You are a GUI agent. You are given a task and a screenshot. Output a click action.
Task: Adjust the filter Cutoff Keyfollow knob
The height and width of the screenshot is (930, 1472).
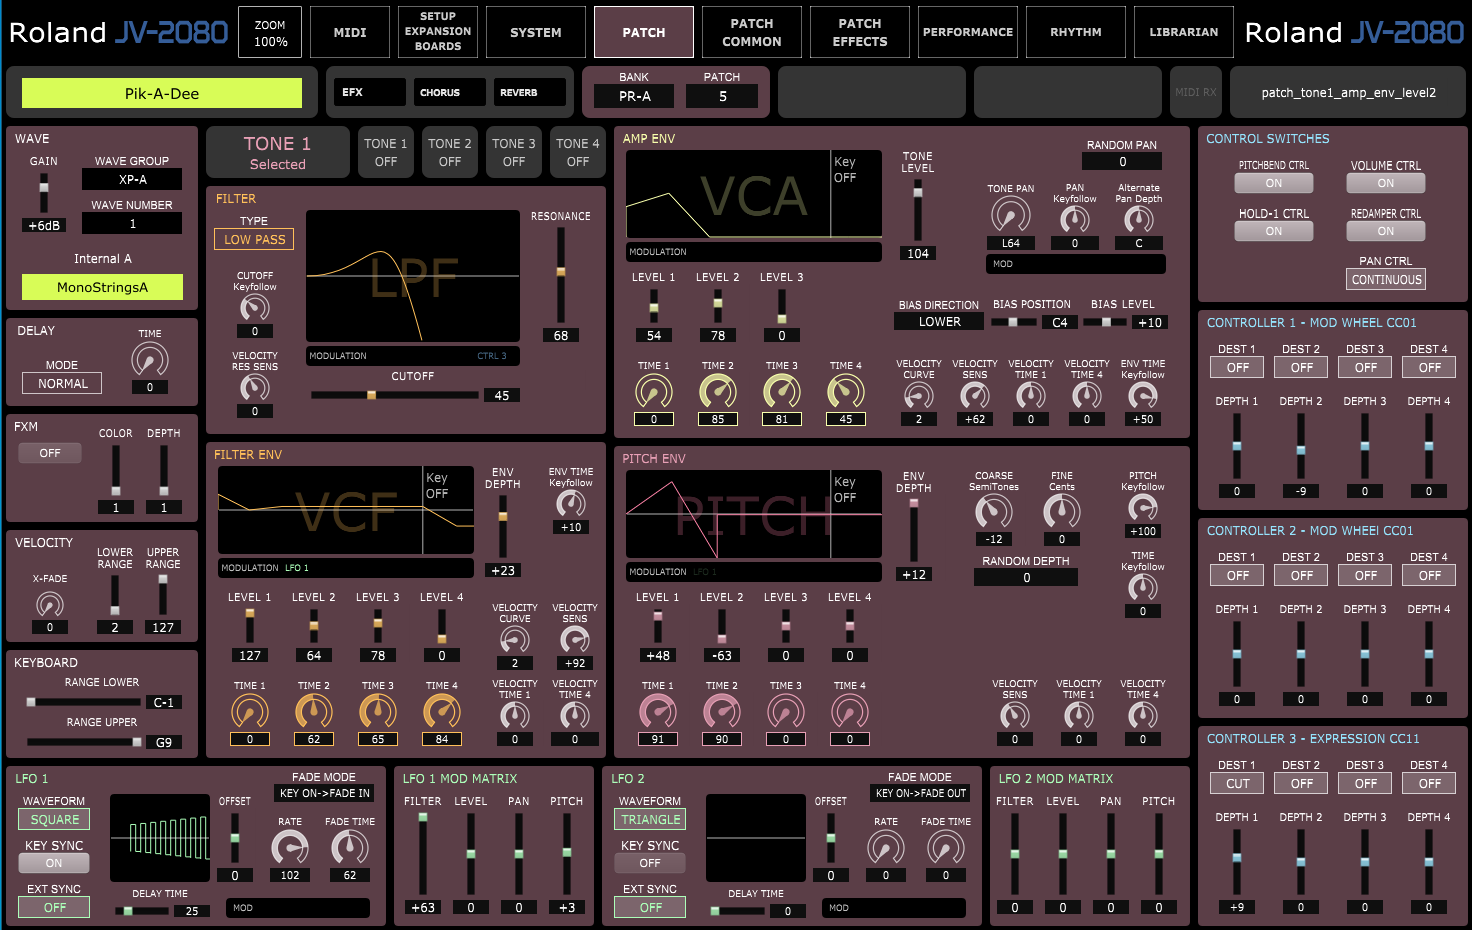click(255, 306)
